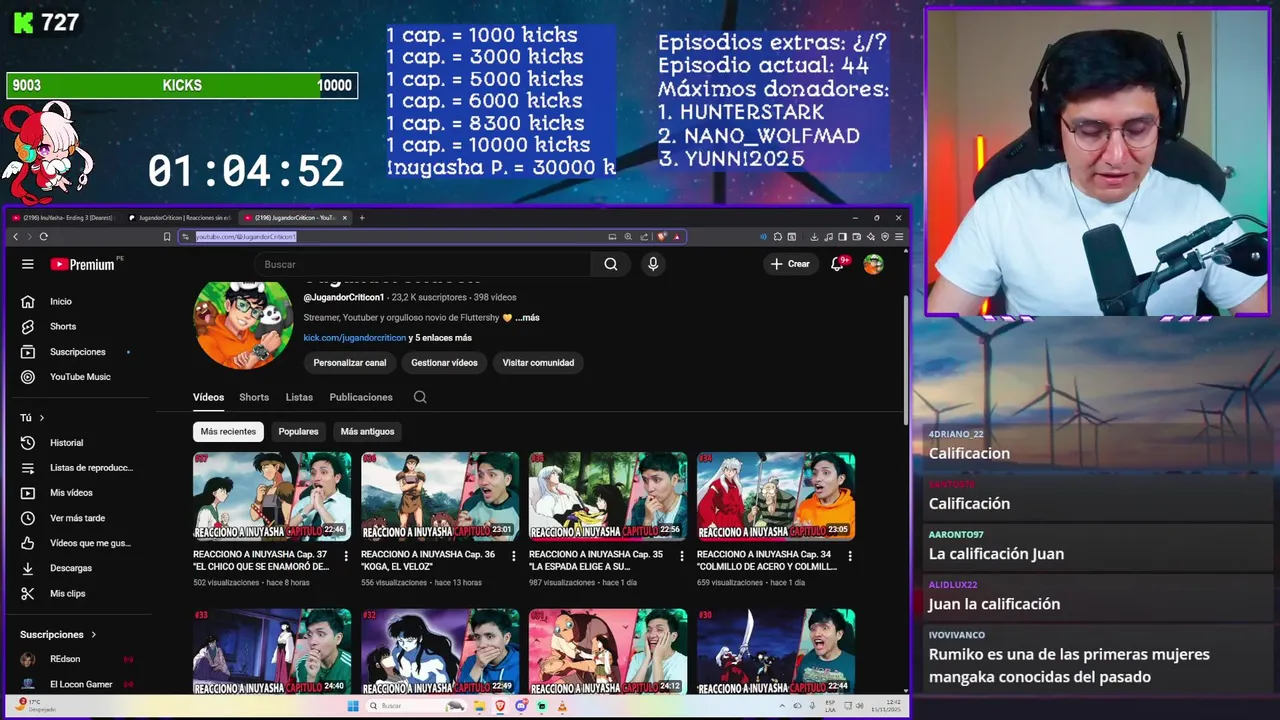Activate voice search microphone
The height and width of the screenshot is (720, 1280).
point(653,264)
